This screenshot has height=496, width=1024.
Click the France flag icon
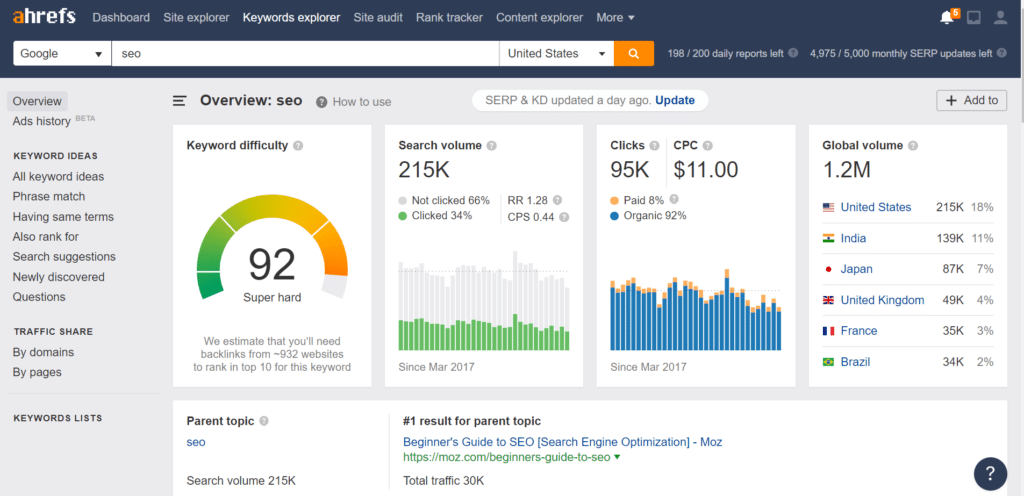tap(829, 331)
